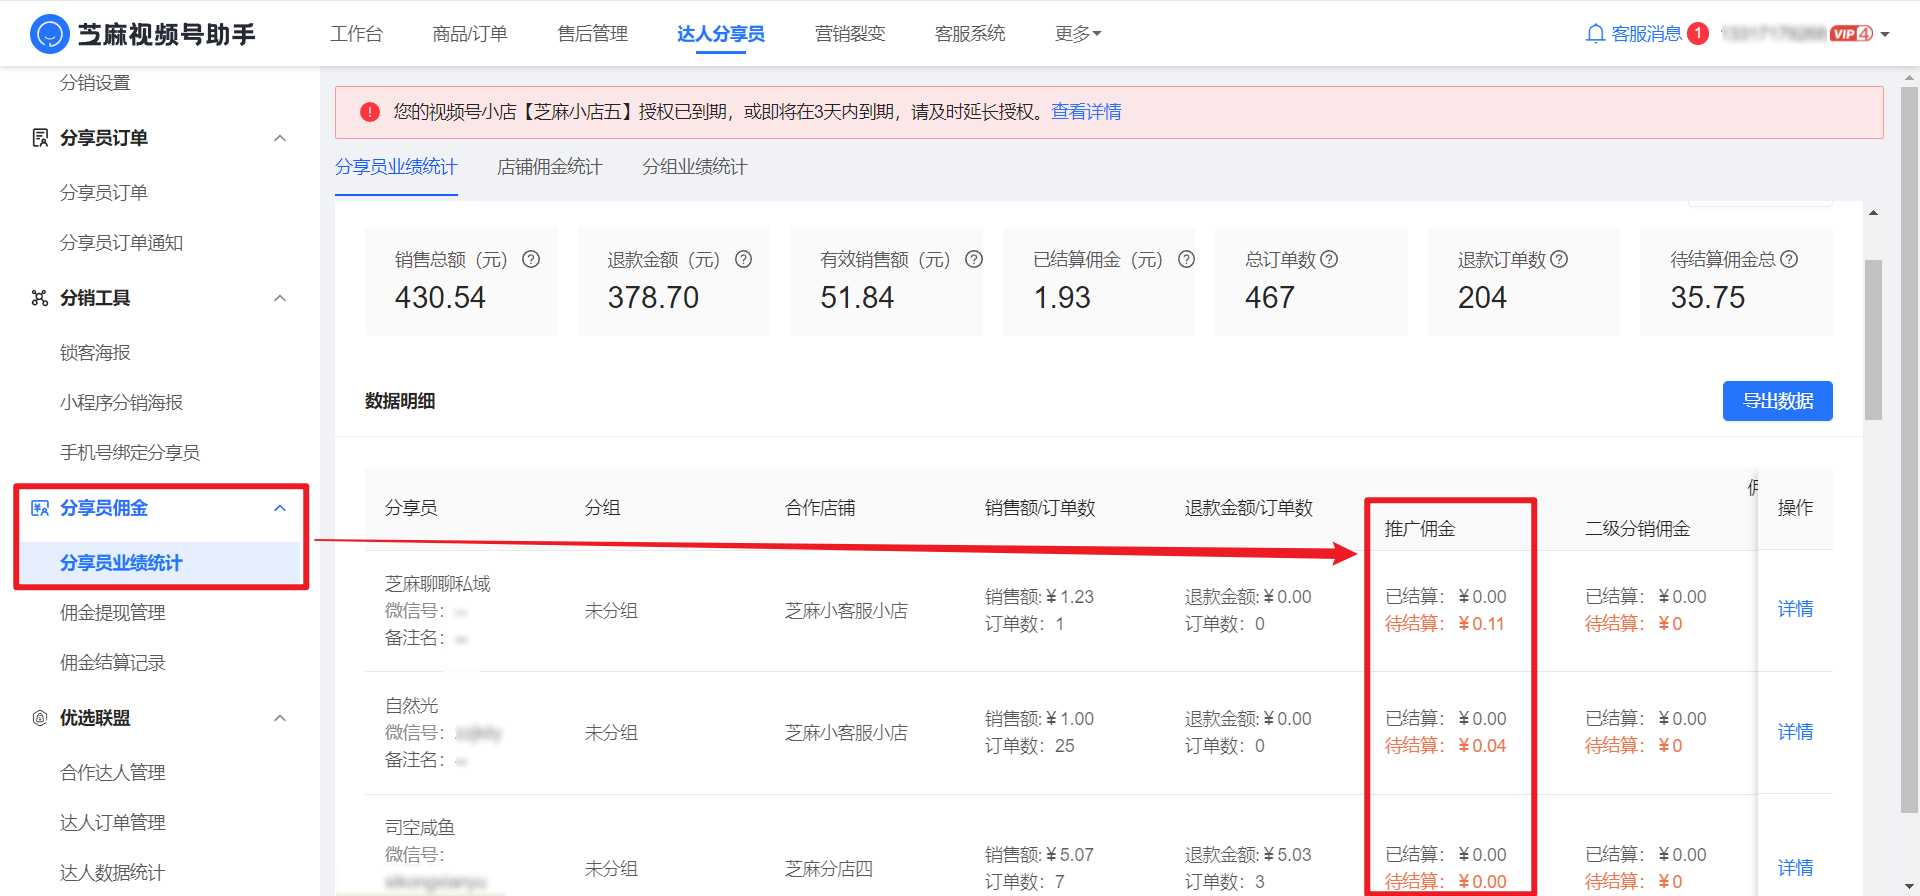Click the 分享员佣金 sidebar section icon
The width and height of the screenshot is (1920, 896).
[x=40, y=508]
